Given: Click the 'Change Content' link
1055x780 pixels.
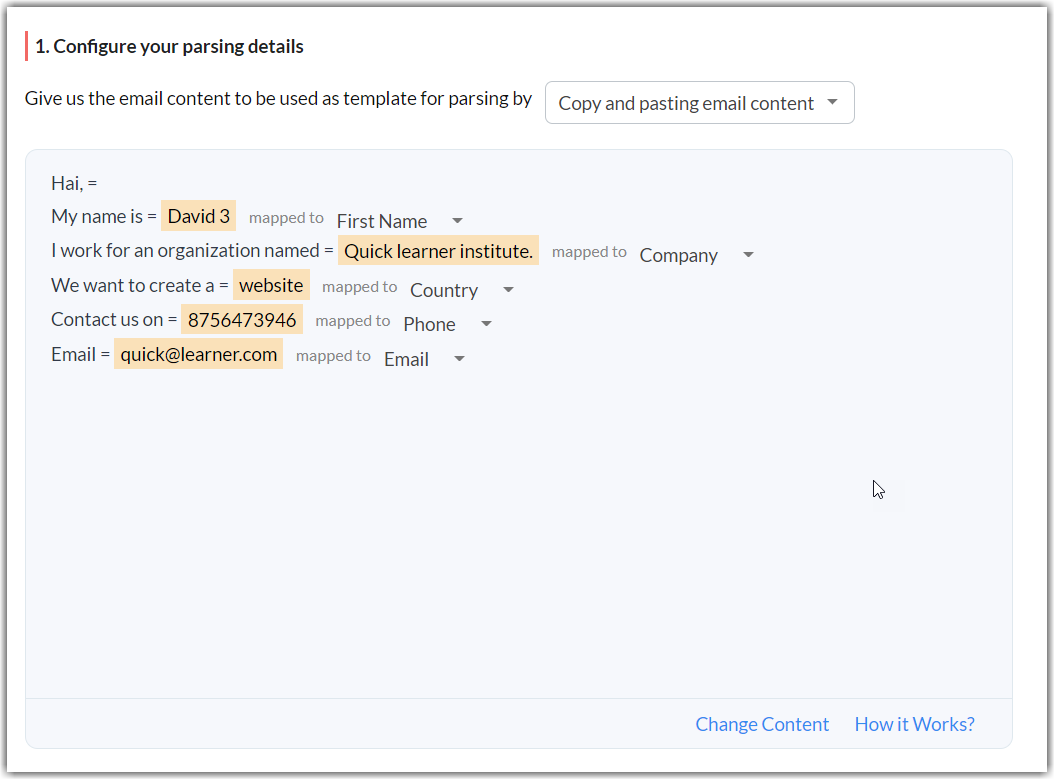Looking at the screenshot, I should point(762,724).
